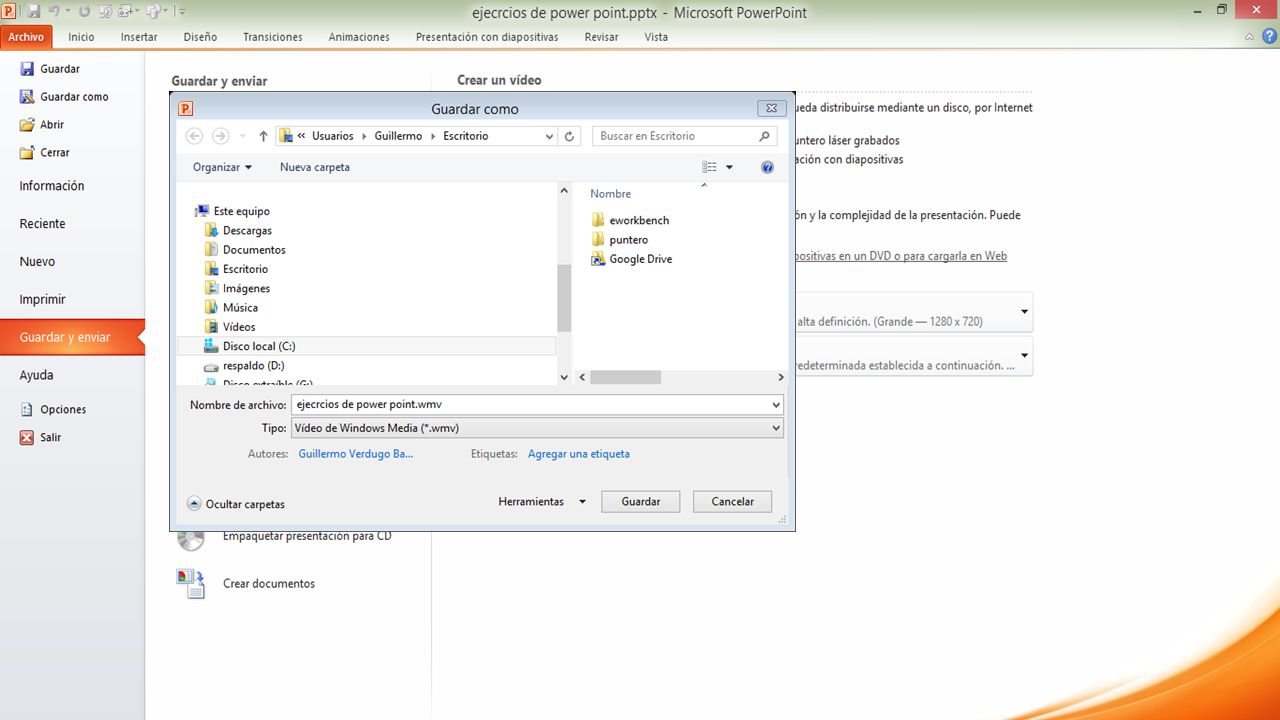Click the Cancelar button
Screen dimensions: 1280x720
click(x=732, y=502)
